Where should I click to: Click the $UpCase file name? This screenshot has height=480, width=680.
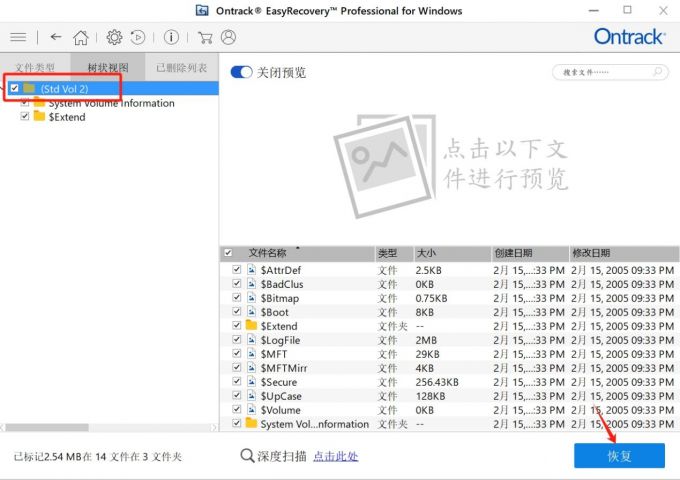pos(281,396)
